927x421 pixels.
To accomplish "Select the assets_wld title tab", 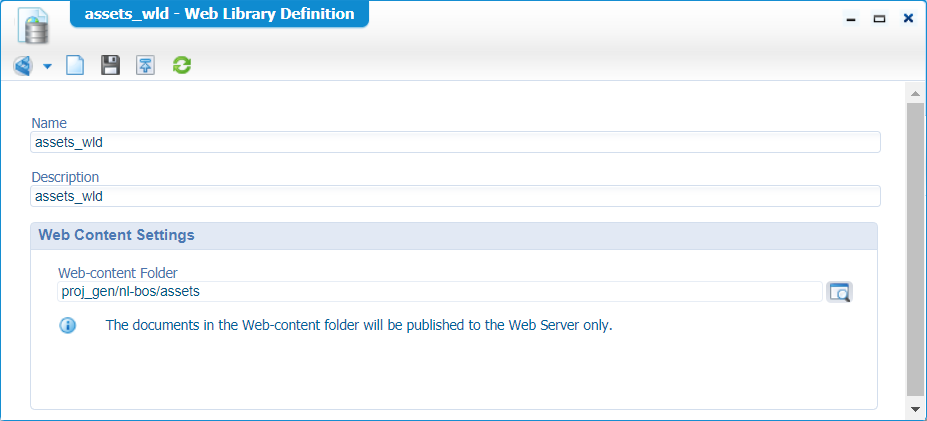I will (x=219, y=14).
